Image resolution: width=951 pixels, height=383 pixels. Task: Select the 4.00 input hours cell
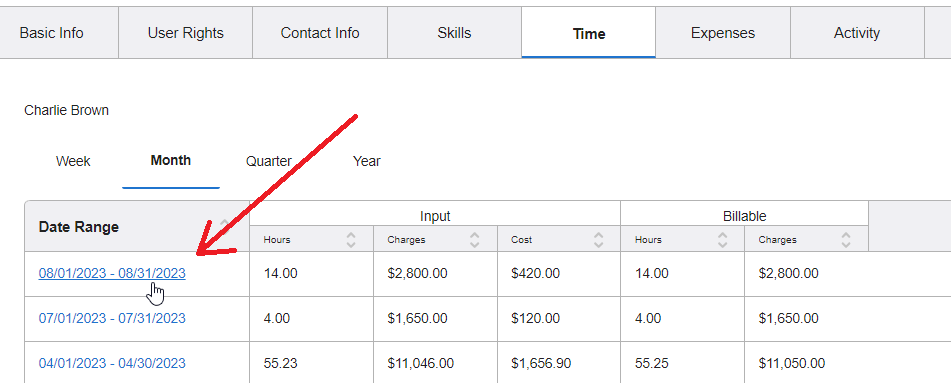pos(311,319)
